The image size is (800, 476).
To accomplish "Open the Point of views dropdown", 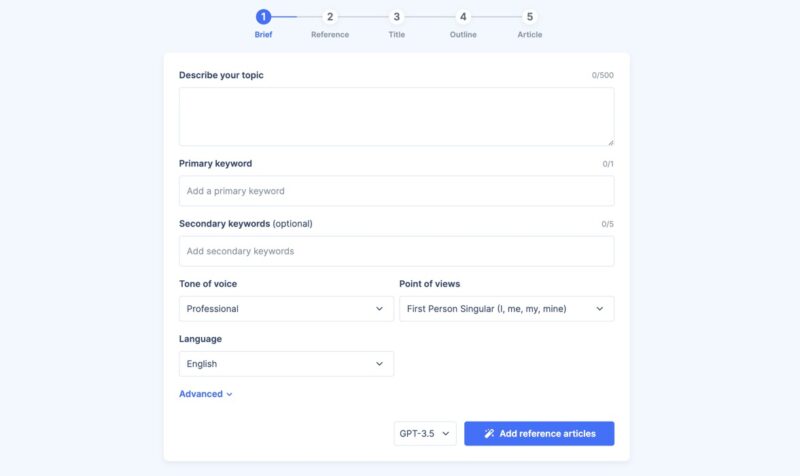I will click(x=506, y=309).
